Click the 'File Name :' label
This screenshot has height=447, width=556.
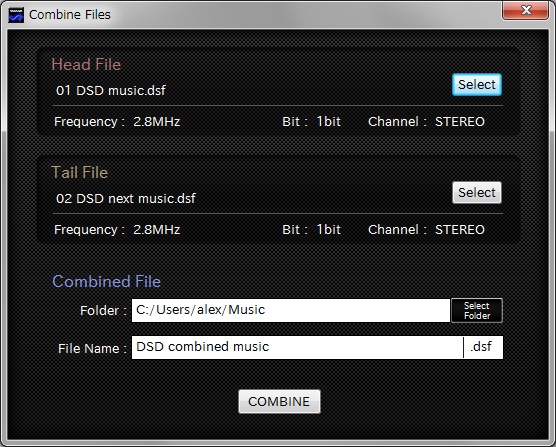coord(92,348)
